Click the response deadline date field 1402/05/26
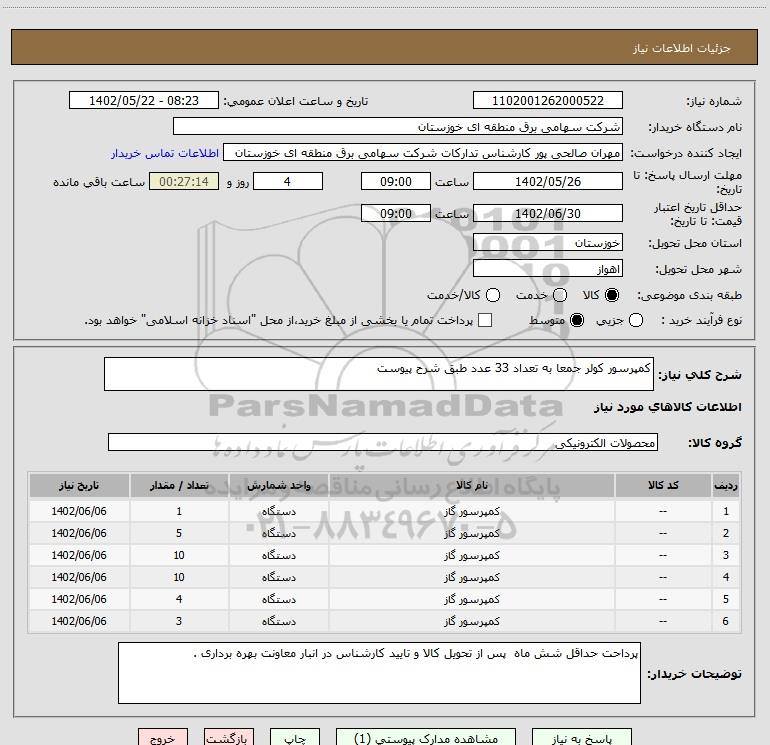 point(547,181)
